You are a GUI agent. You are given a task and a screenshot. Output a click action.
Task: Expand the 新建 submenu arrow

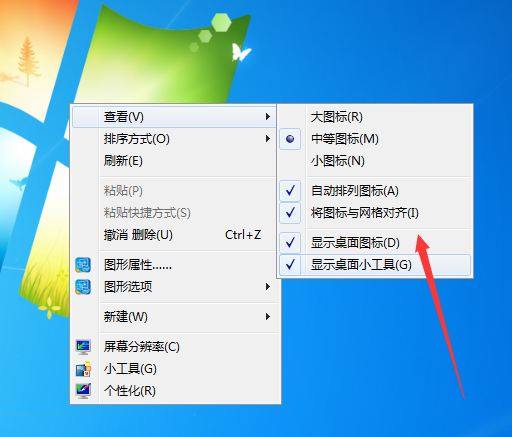(268, 317)
